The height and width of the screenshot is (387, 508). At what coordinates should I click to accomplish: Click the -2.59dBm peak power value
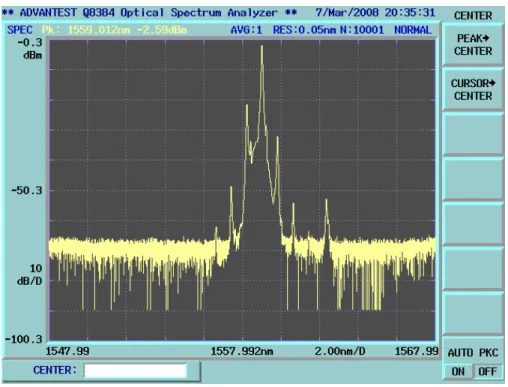tap(162, 30)
